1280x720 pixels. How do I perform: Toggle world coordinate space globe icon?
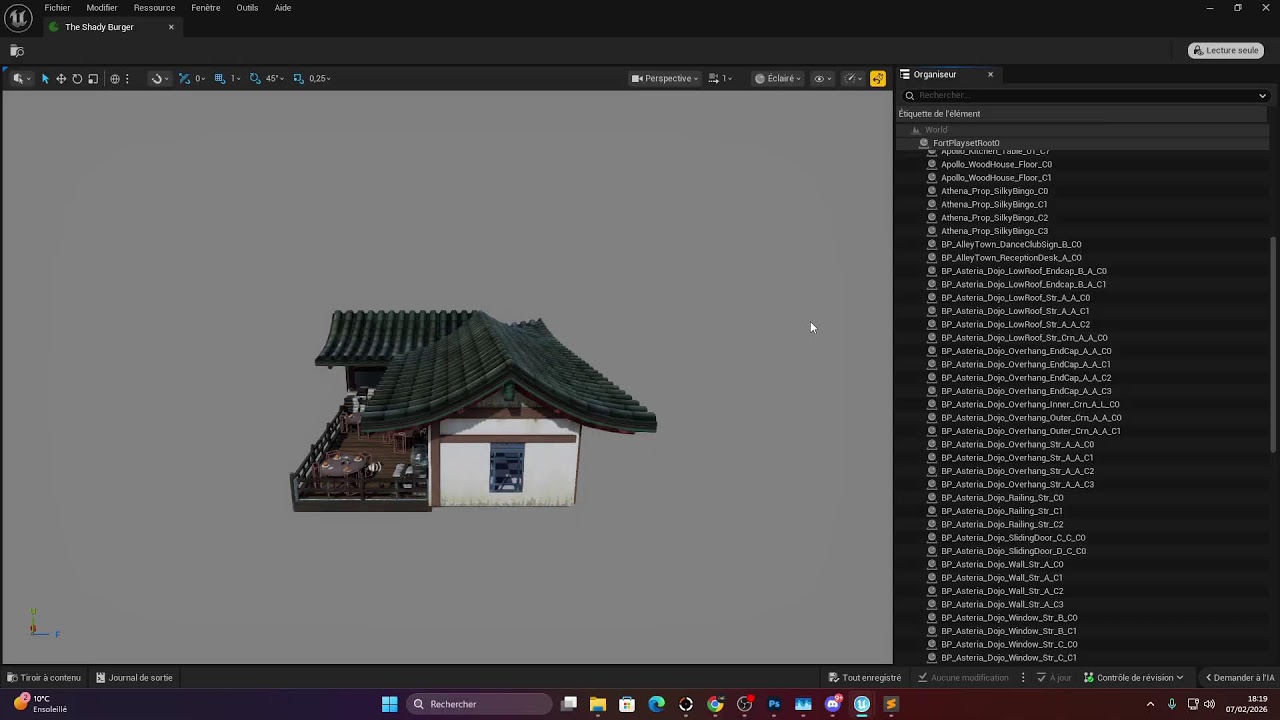tap(115, 78)
